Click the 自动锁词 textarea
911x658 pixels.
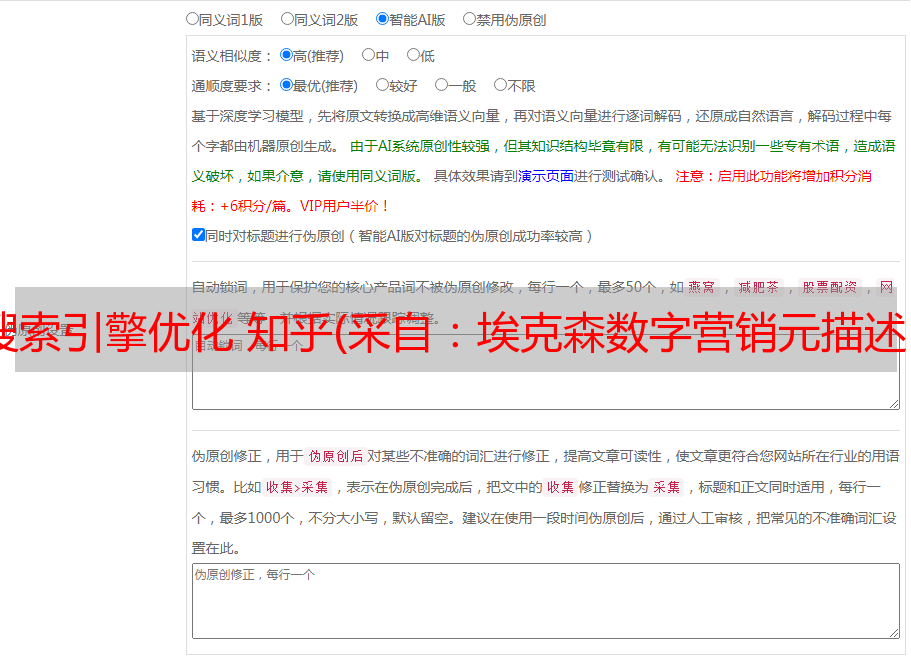click(546, 372)
